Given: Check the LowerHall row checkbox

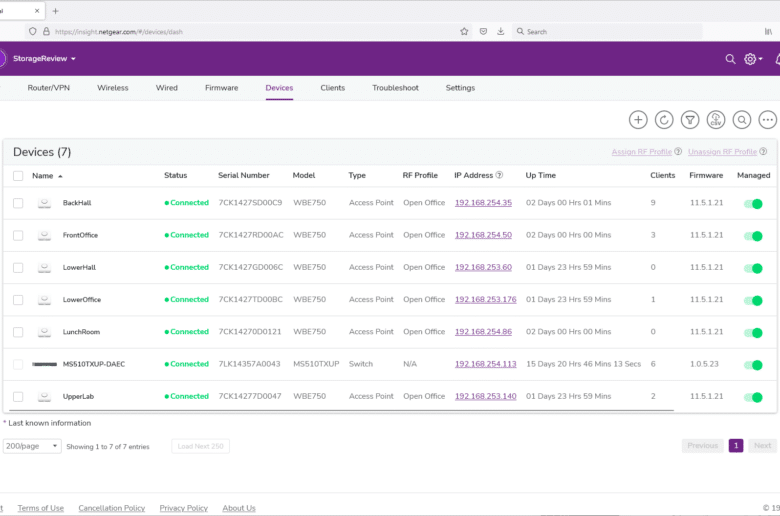Looking at the screenshot, I should point(18,268).
